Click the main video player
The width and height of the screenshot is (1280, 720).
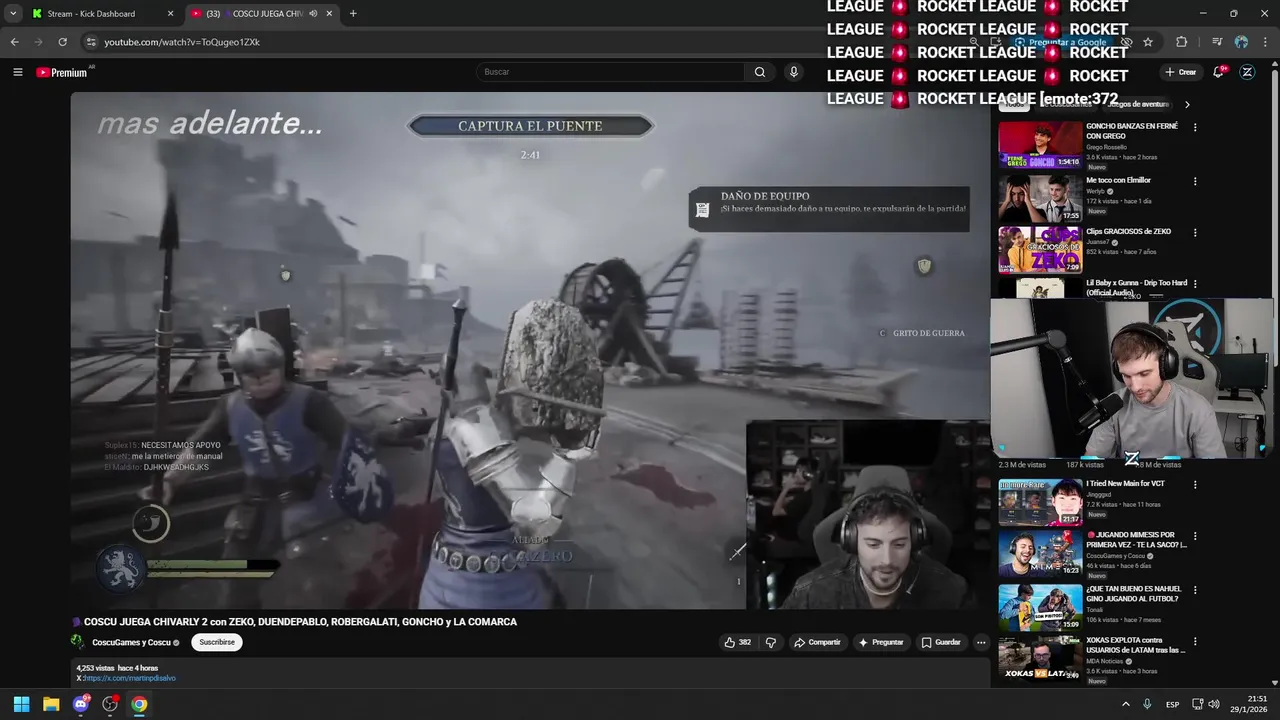click(x=530, y=350)
